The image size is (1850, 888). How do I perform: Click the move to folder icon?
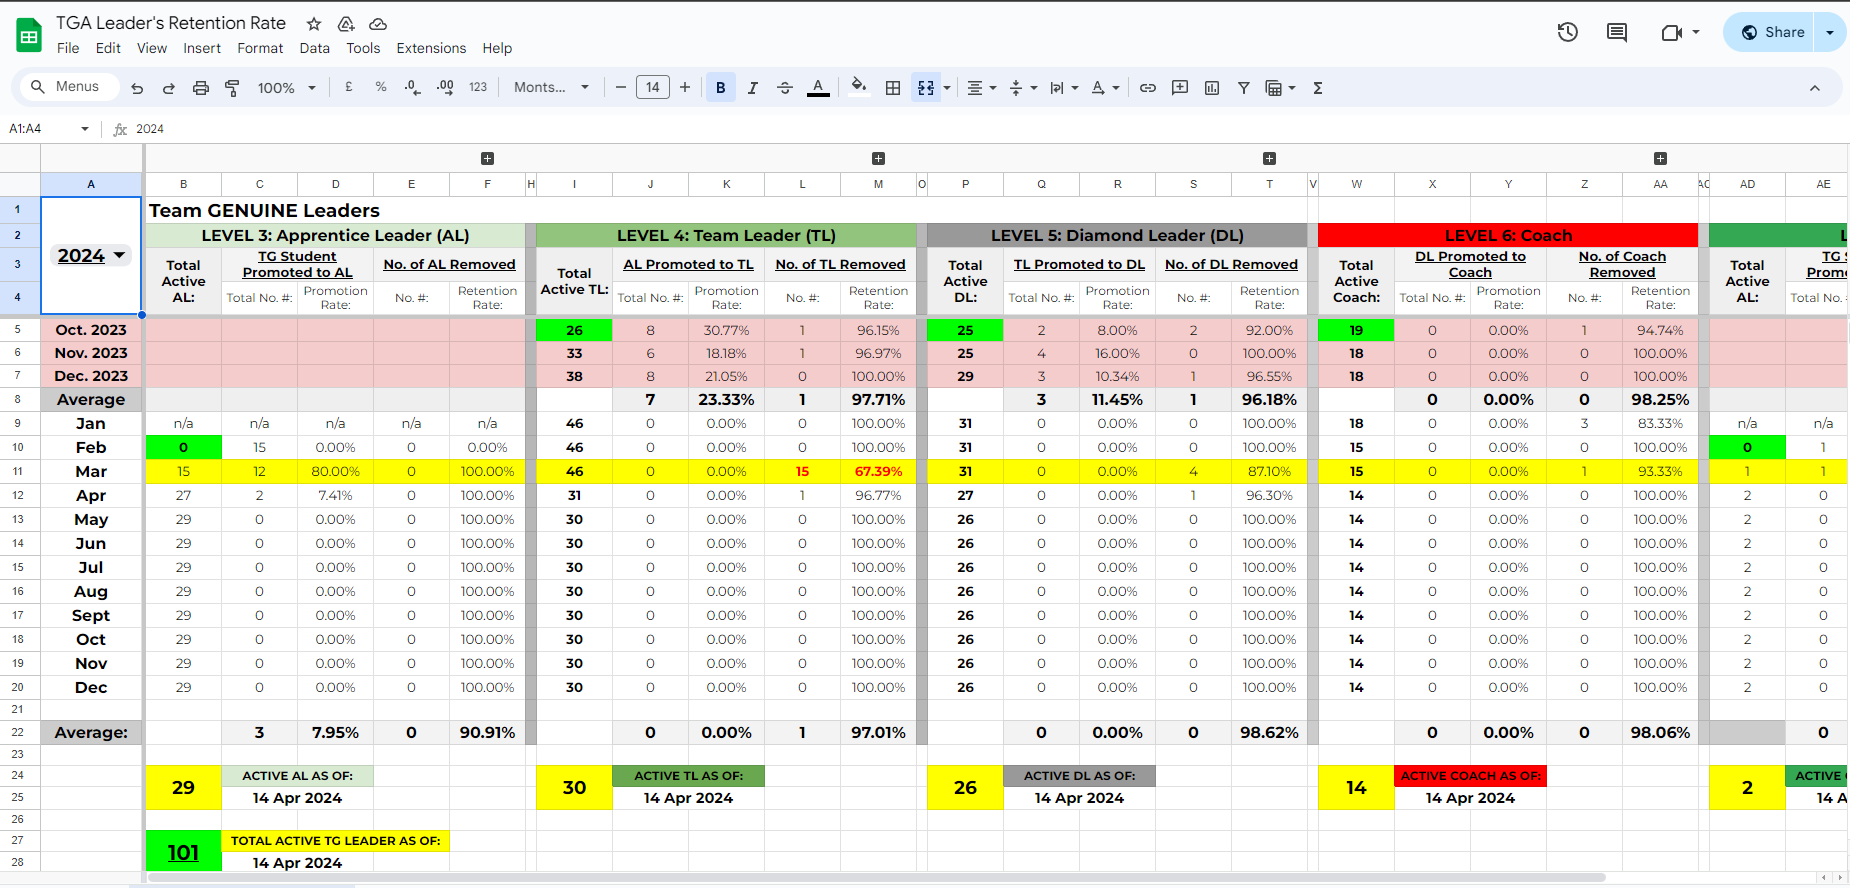pyautogui.click(x=346, y=24)
